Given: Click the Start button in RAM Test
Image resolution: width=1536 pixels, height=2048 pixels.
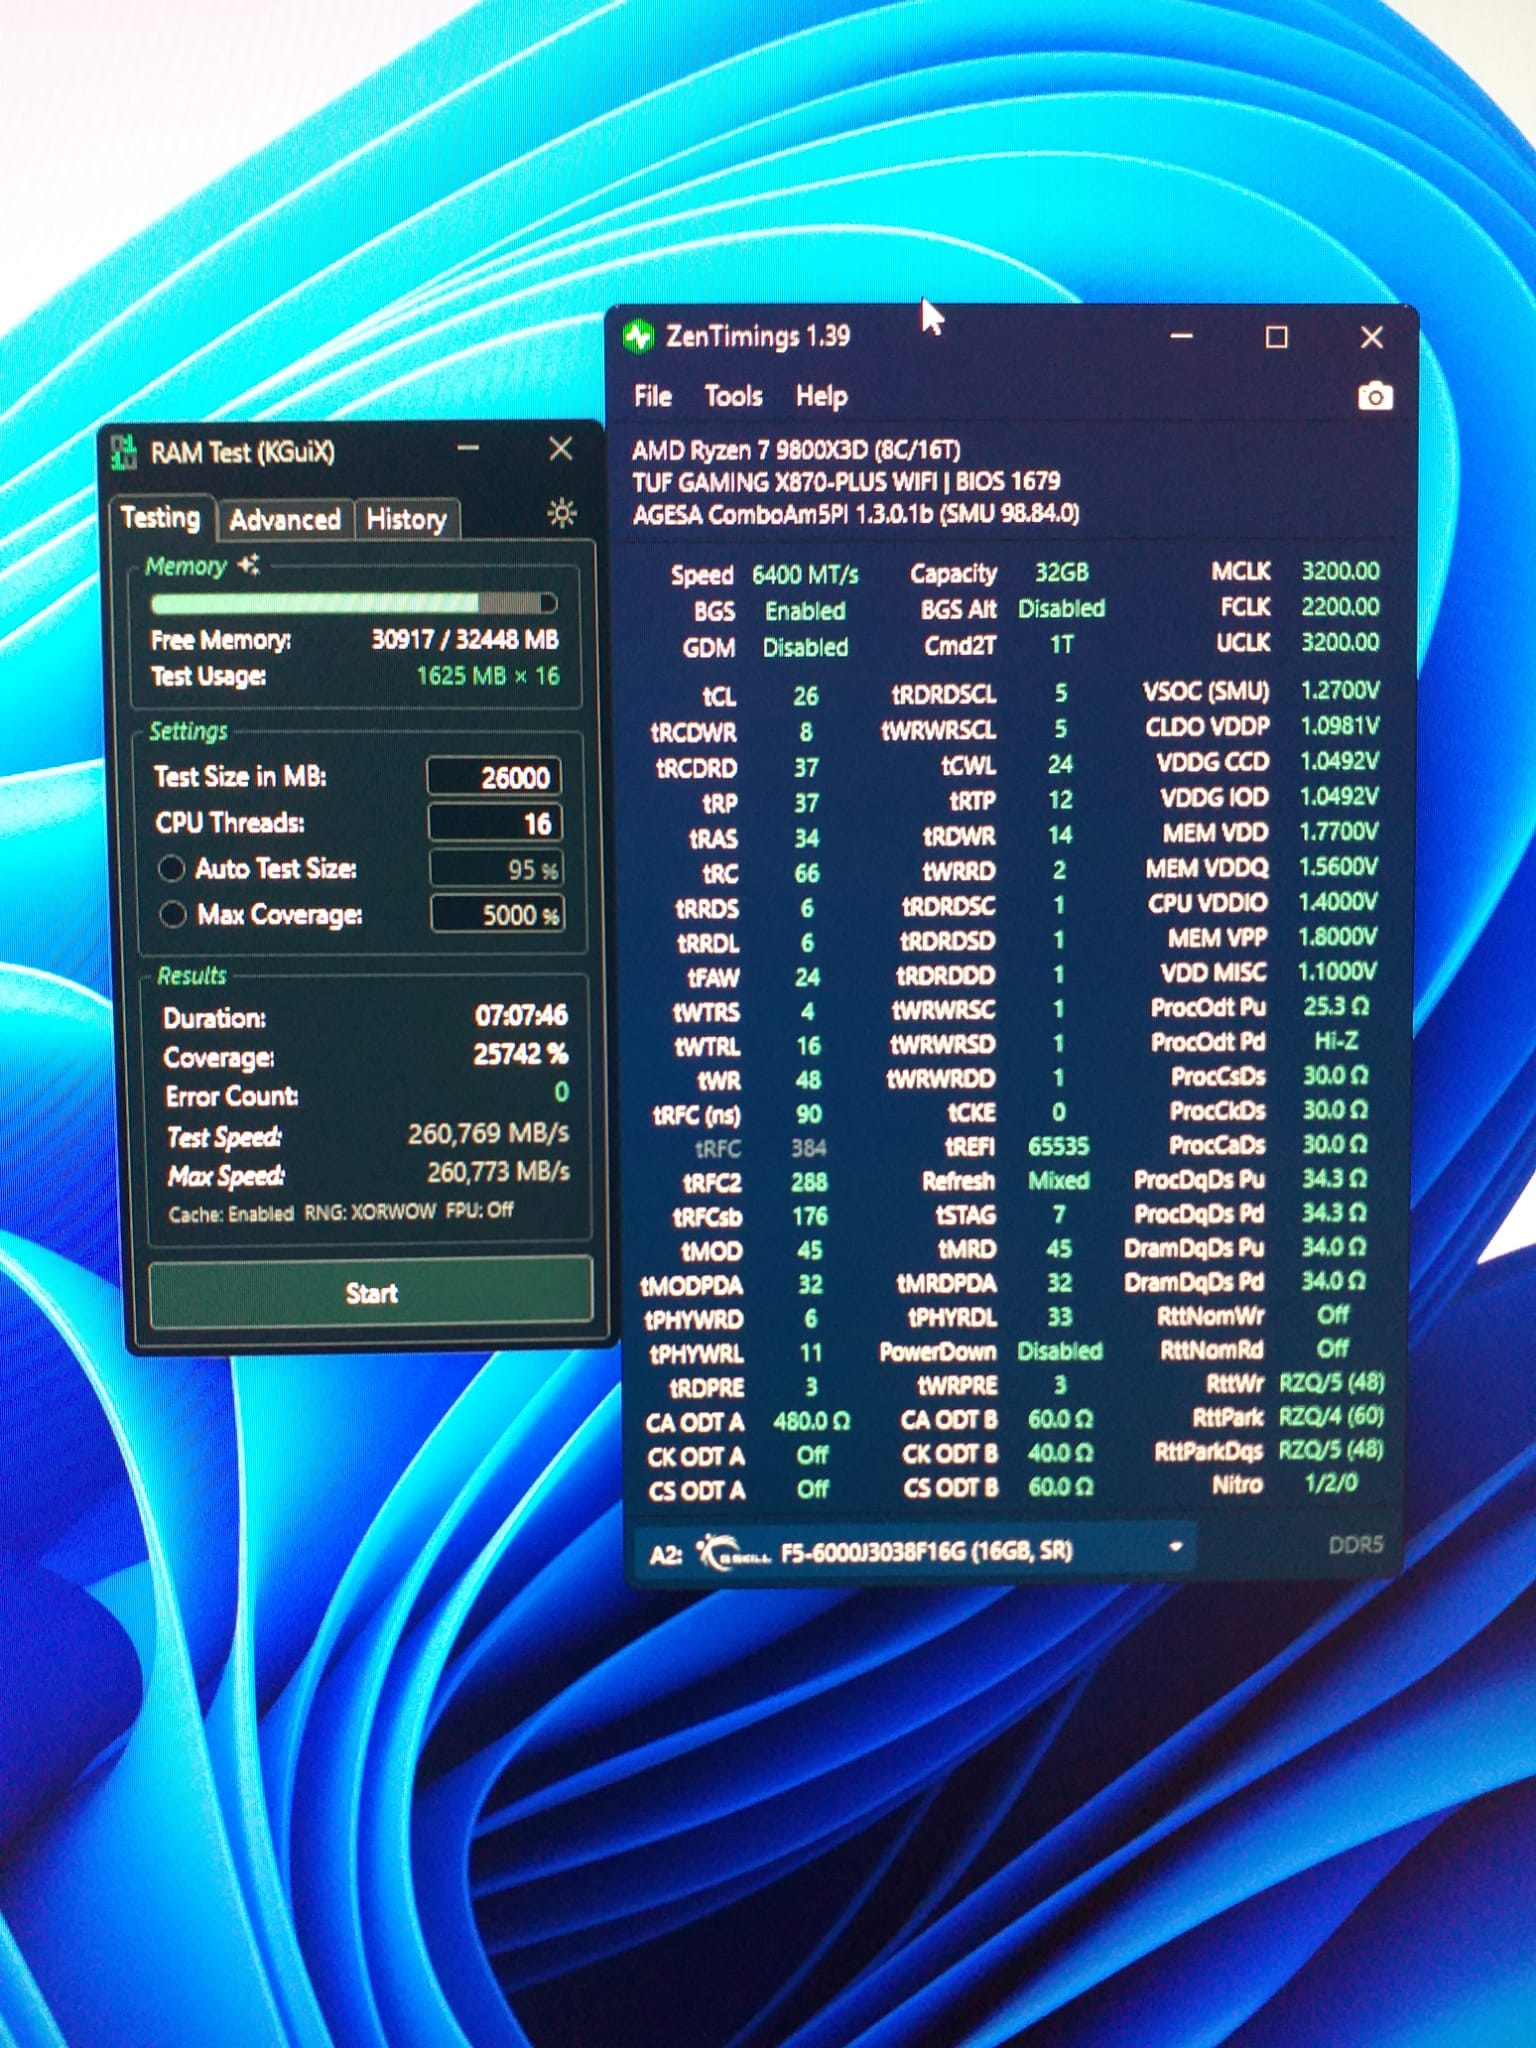Looking at the screenshot, I should 371,1293.
